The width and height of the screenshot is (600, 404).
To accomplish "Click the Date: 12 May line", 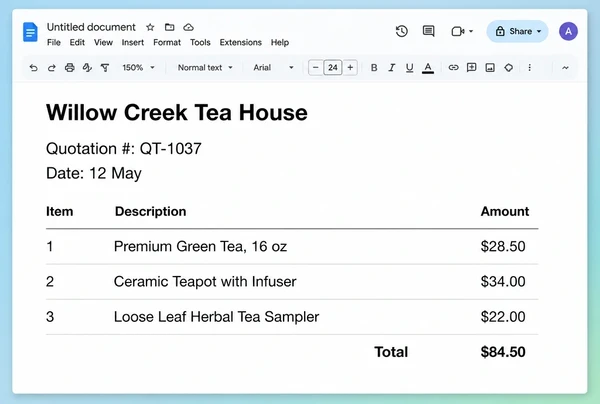I will 94,173.
